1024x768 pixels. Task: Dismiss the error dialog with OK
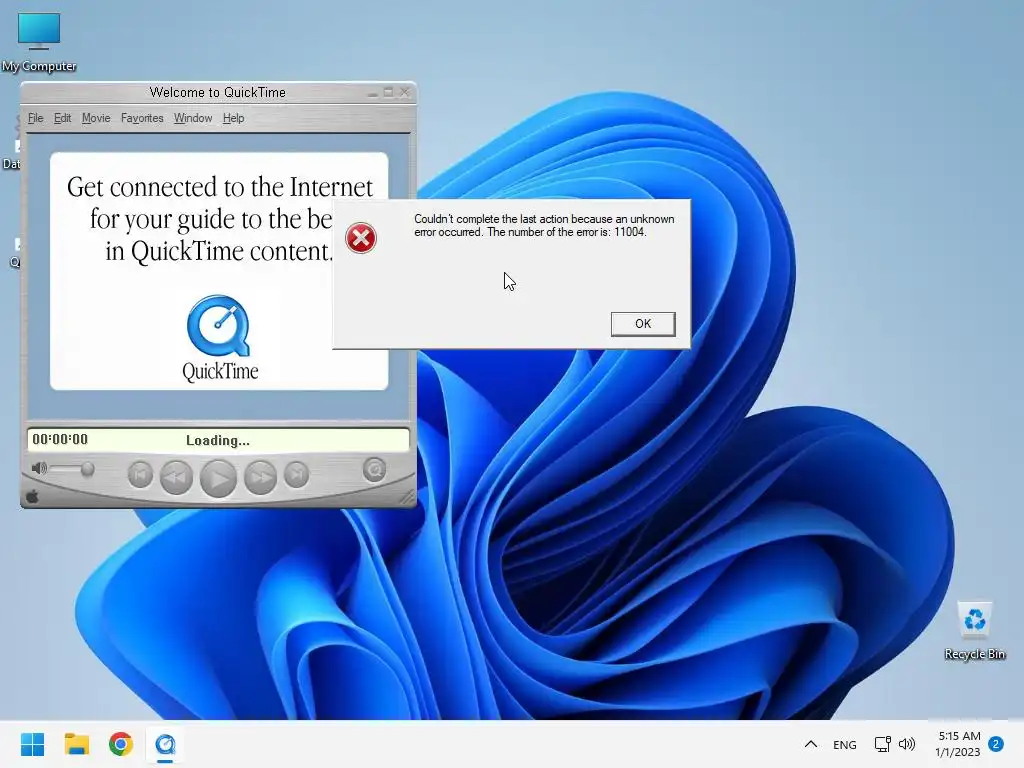click(643, 324)
